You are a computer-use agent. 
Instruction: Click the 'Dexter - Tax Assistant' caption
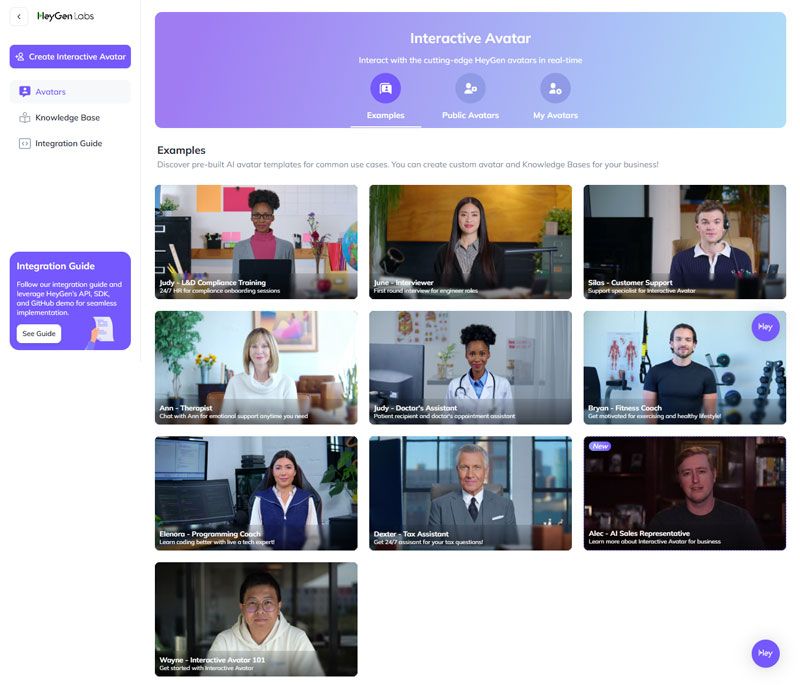coord(411,534)
